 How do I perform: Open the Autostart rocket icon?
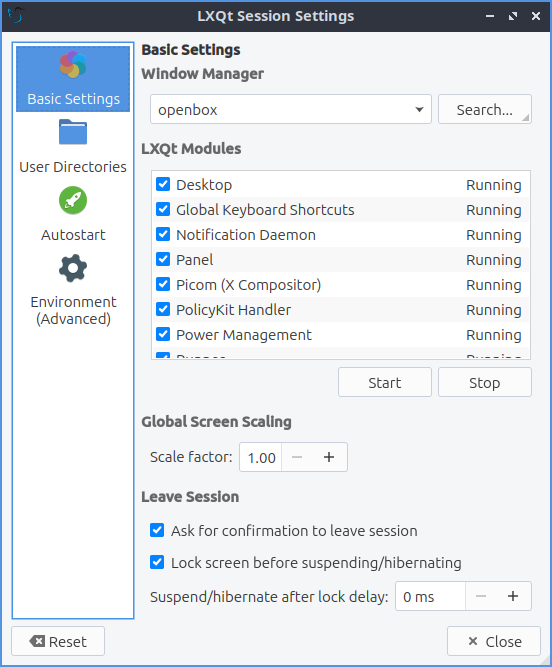coord(73,200)
